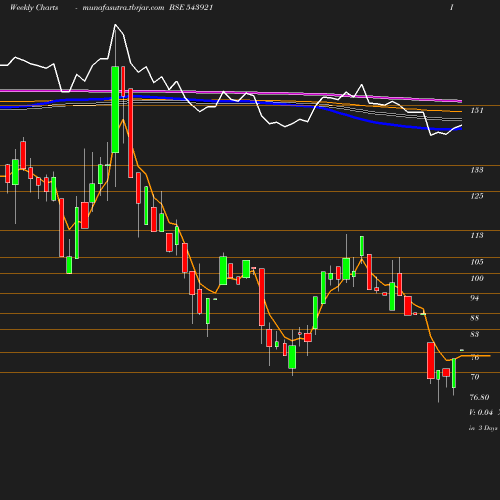The height and width of the screenshot is (500, 500).
Task: Click the 105 price axis label
Action: 477,262
